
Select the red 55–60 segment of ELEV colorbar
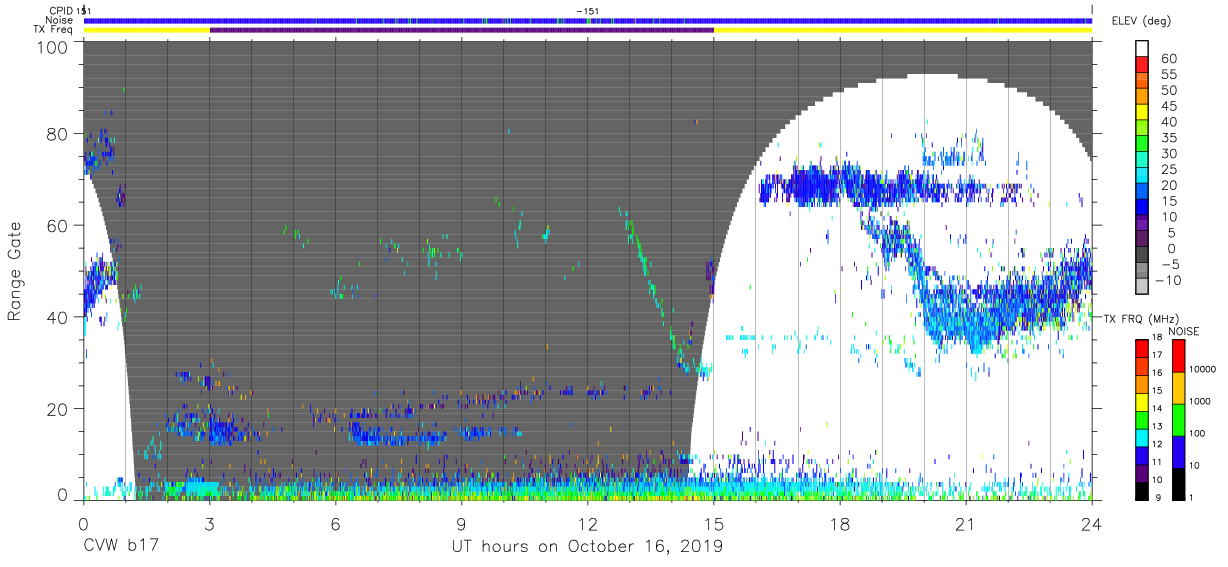pyautogui.click(x=1144, y=64)
